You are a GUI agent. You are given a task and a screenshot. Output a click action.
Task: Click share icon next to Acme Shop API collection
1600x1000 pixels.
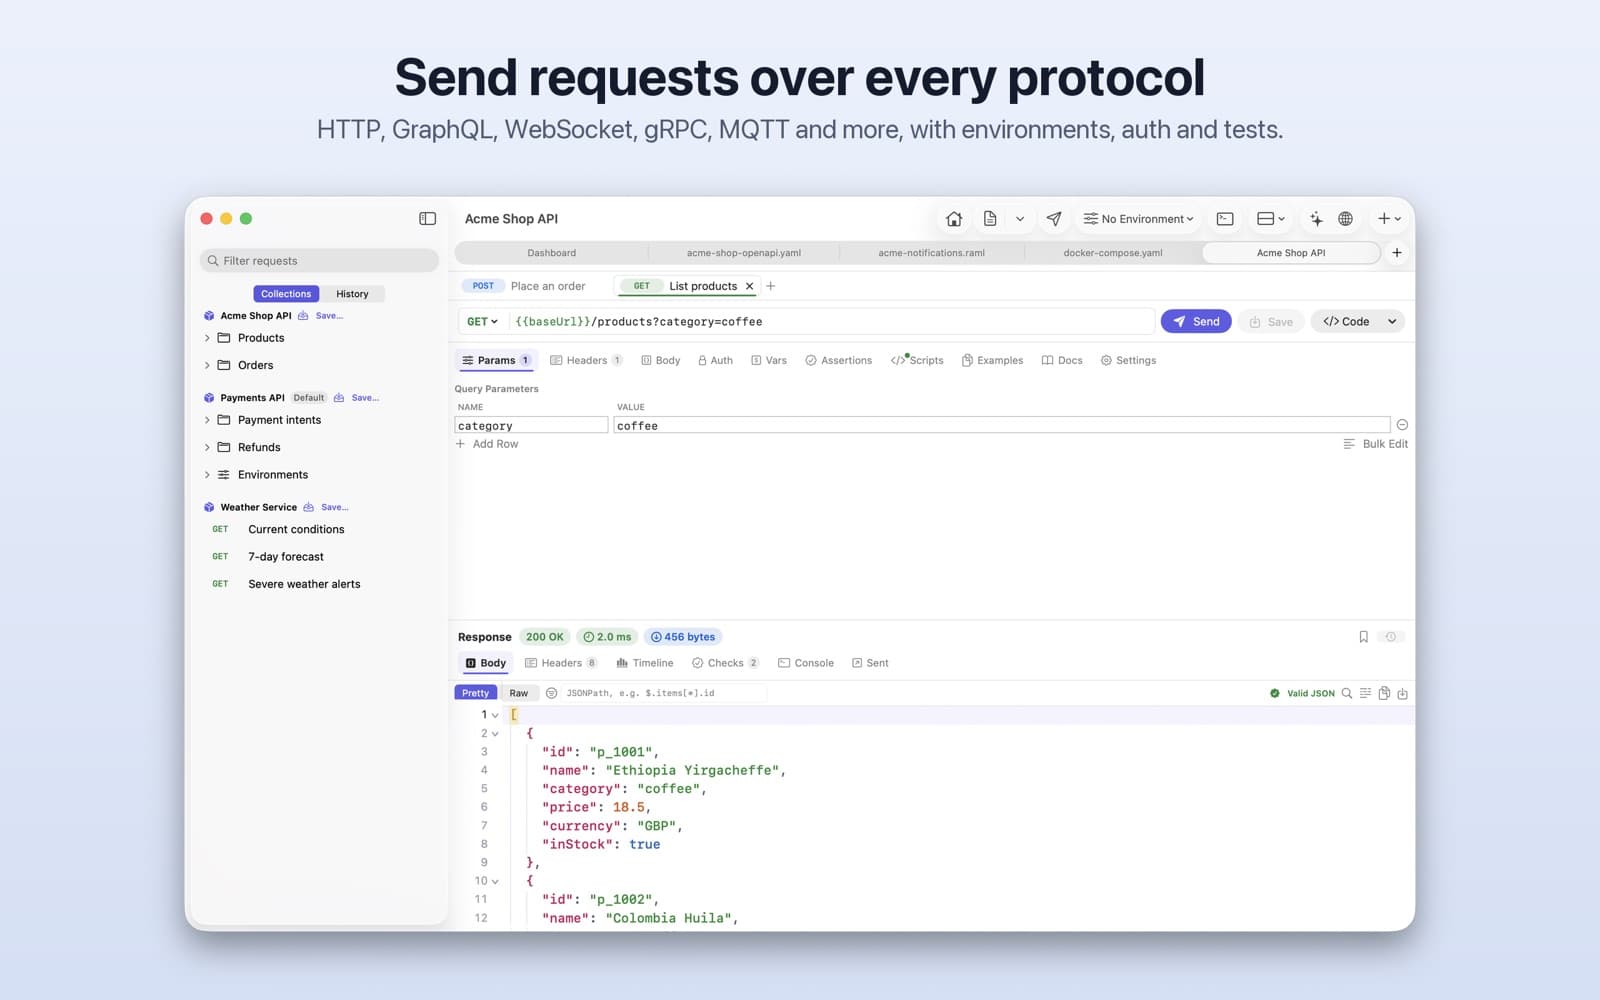pos(303,316)
